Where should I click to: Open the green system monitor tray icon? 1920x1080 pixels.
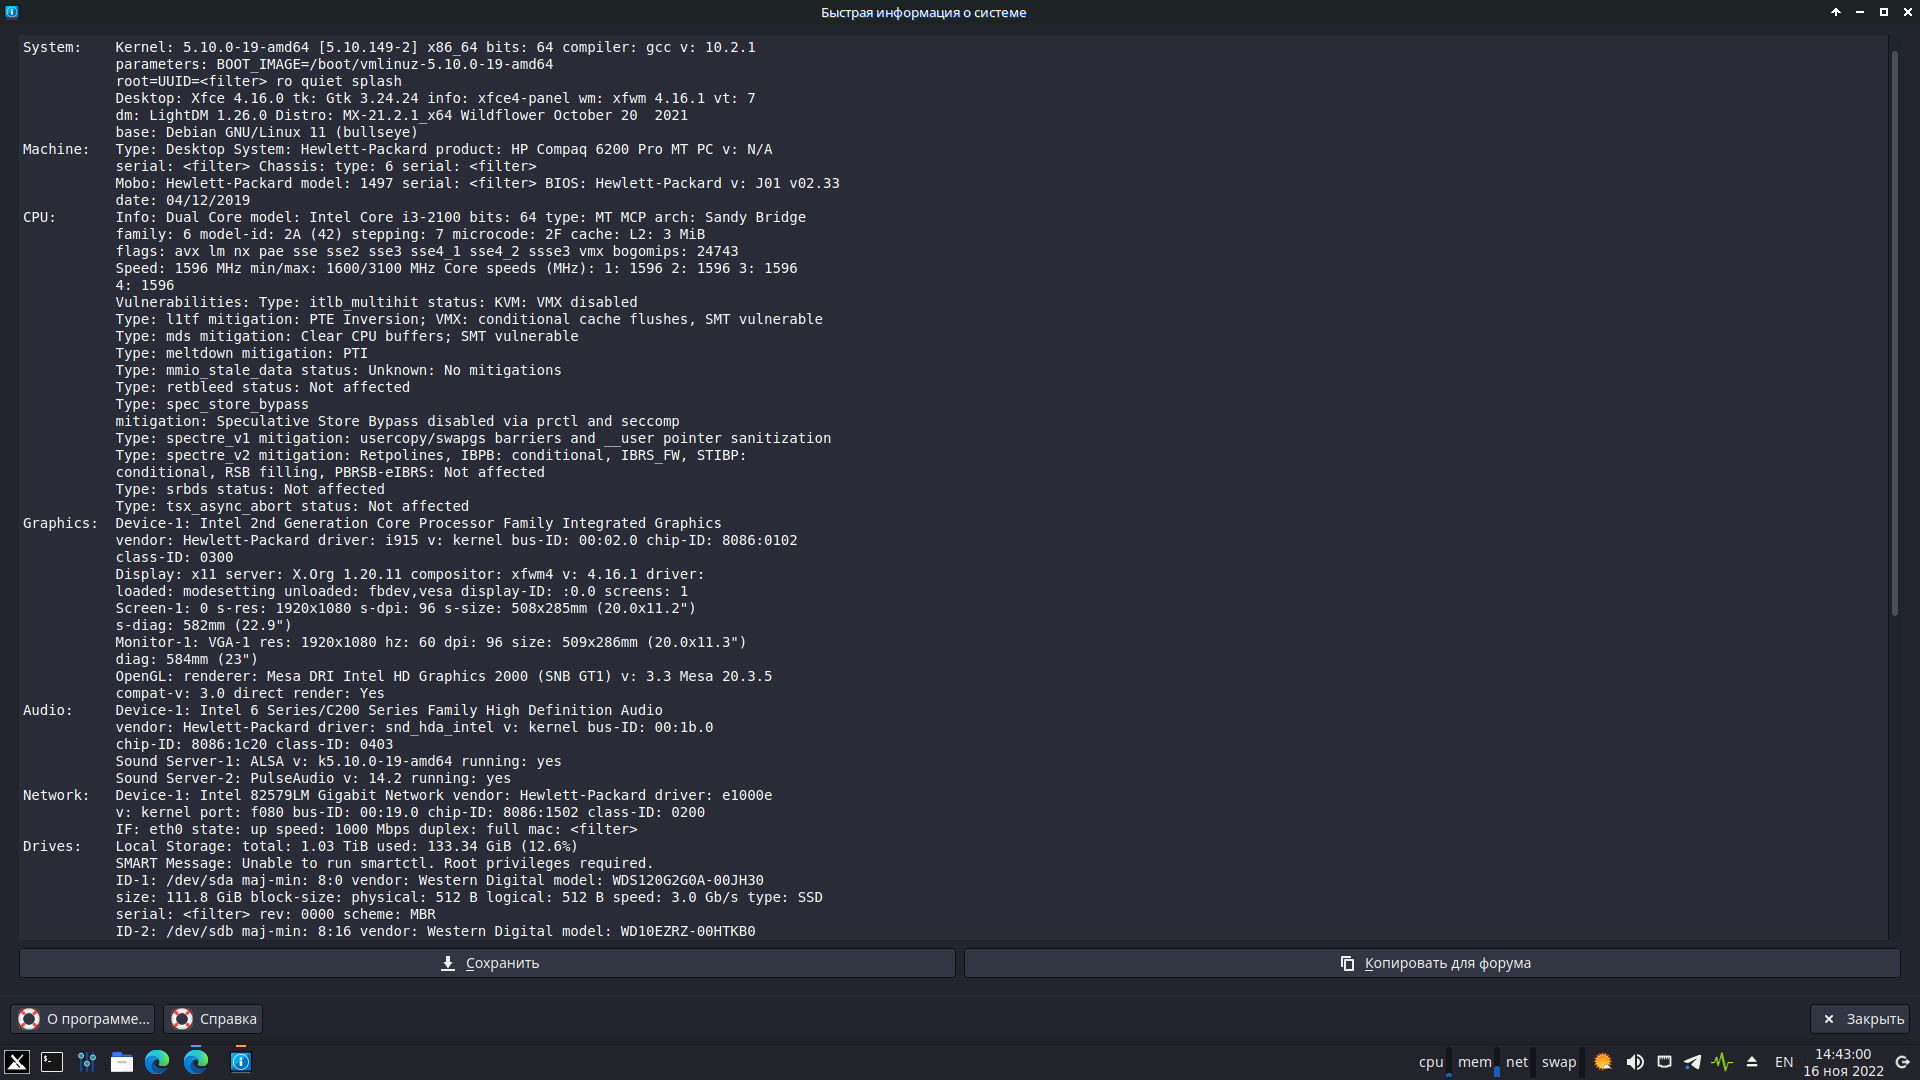click(1722, 1062)
